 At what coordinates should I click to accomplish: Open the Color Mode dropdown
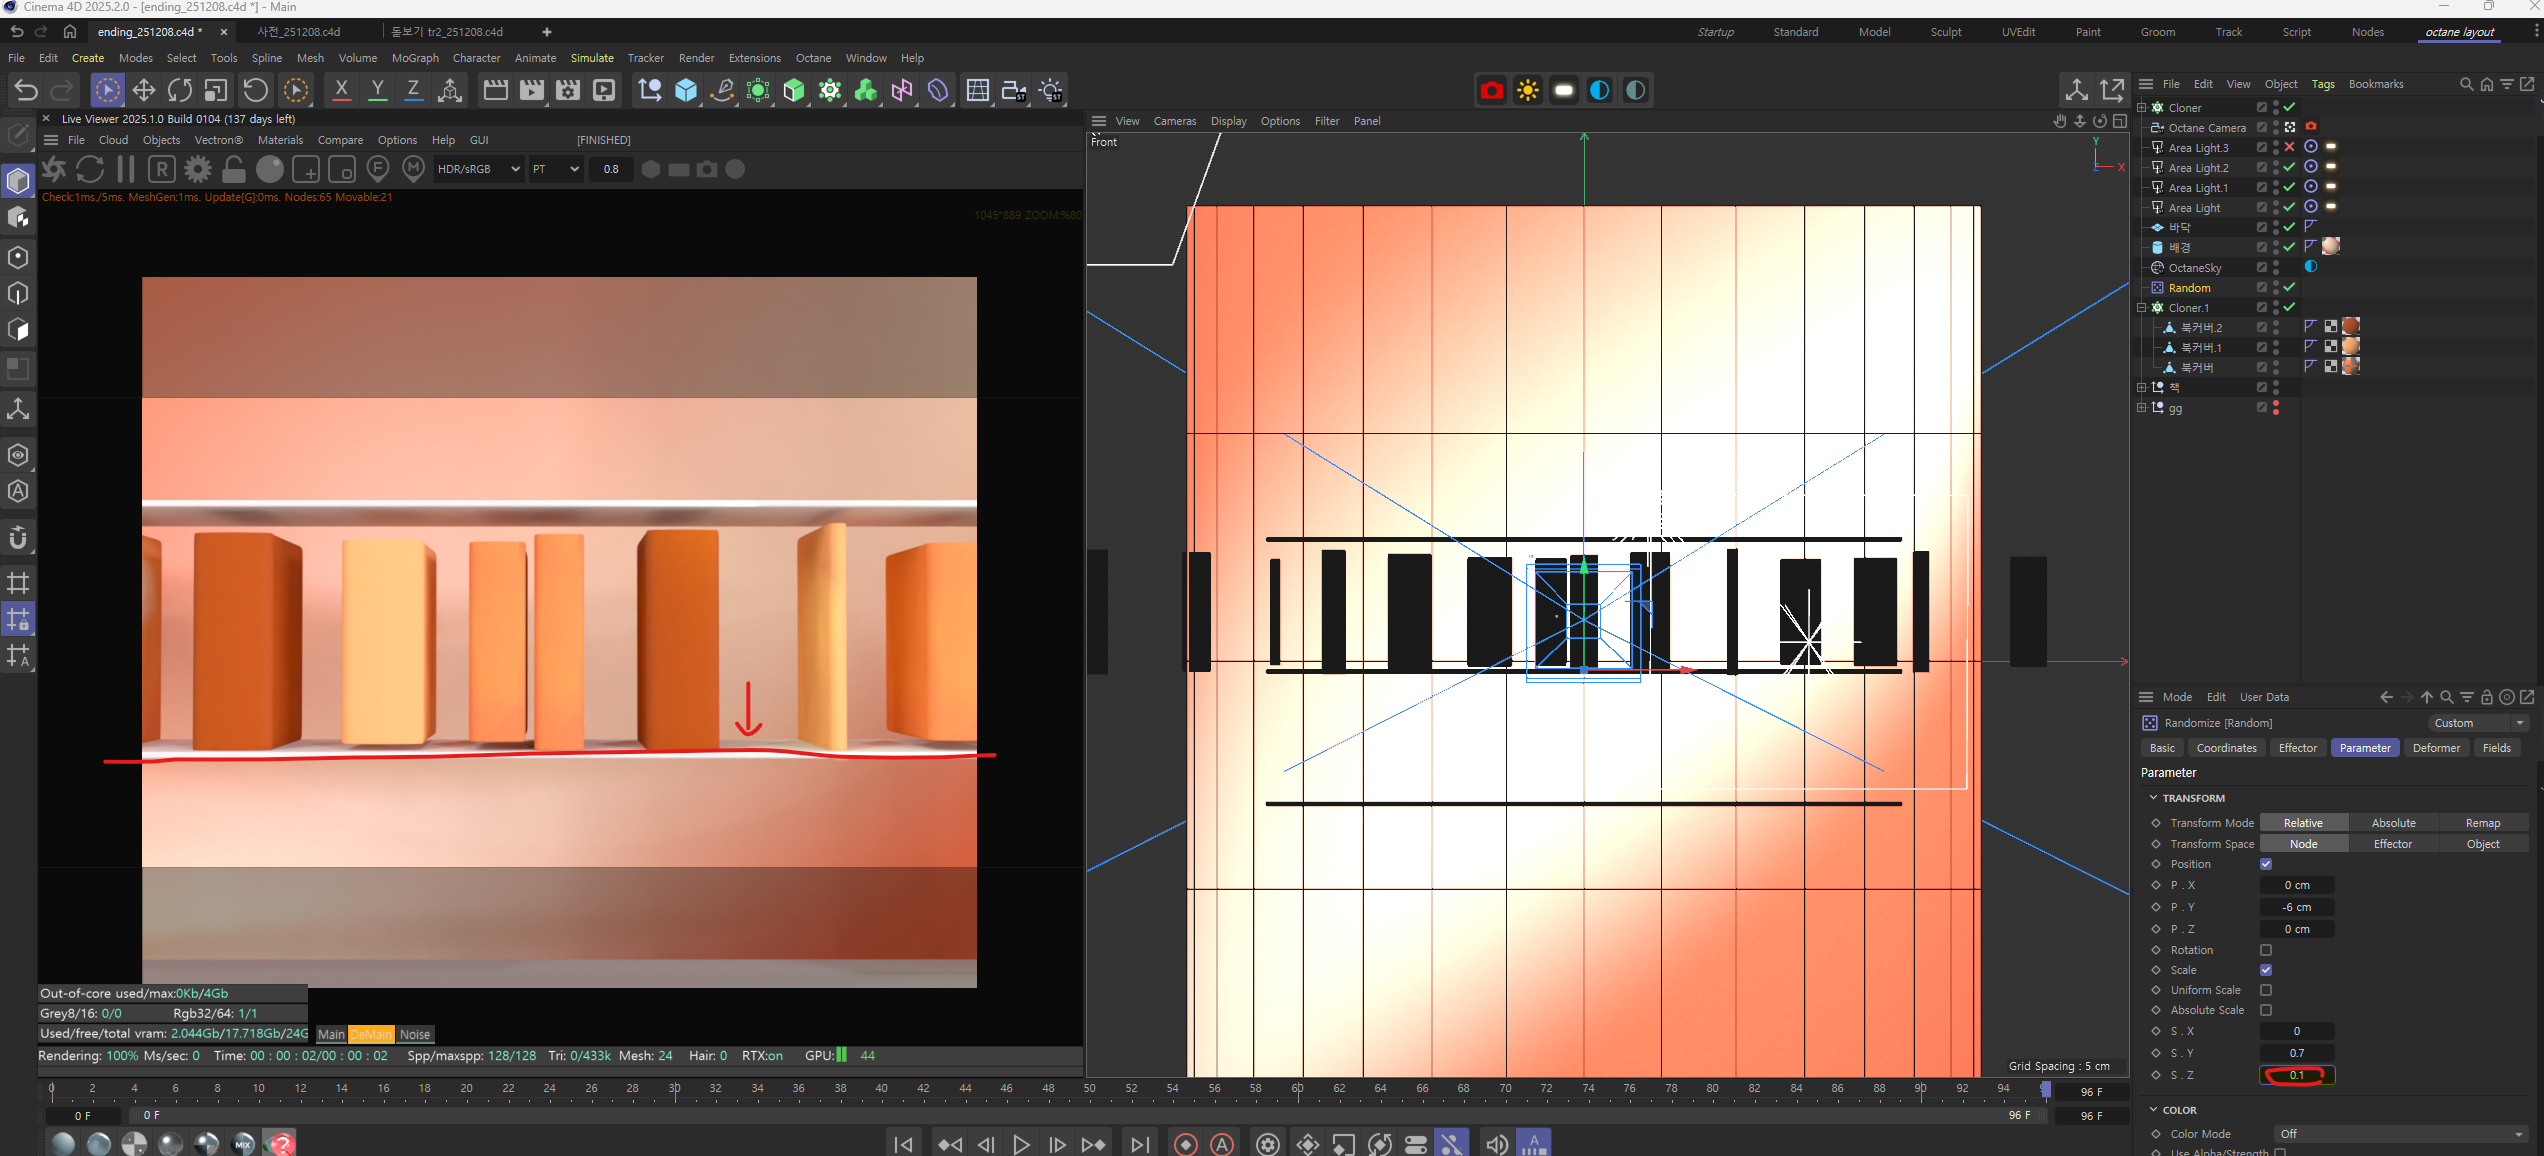point(2400,1134)
